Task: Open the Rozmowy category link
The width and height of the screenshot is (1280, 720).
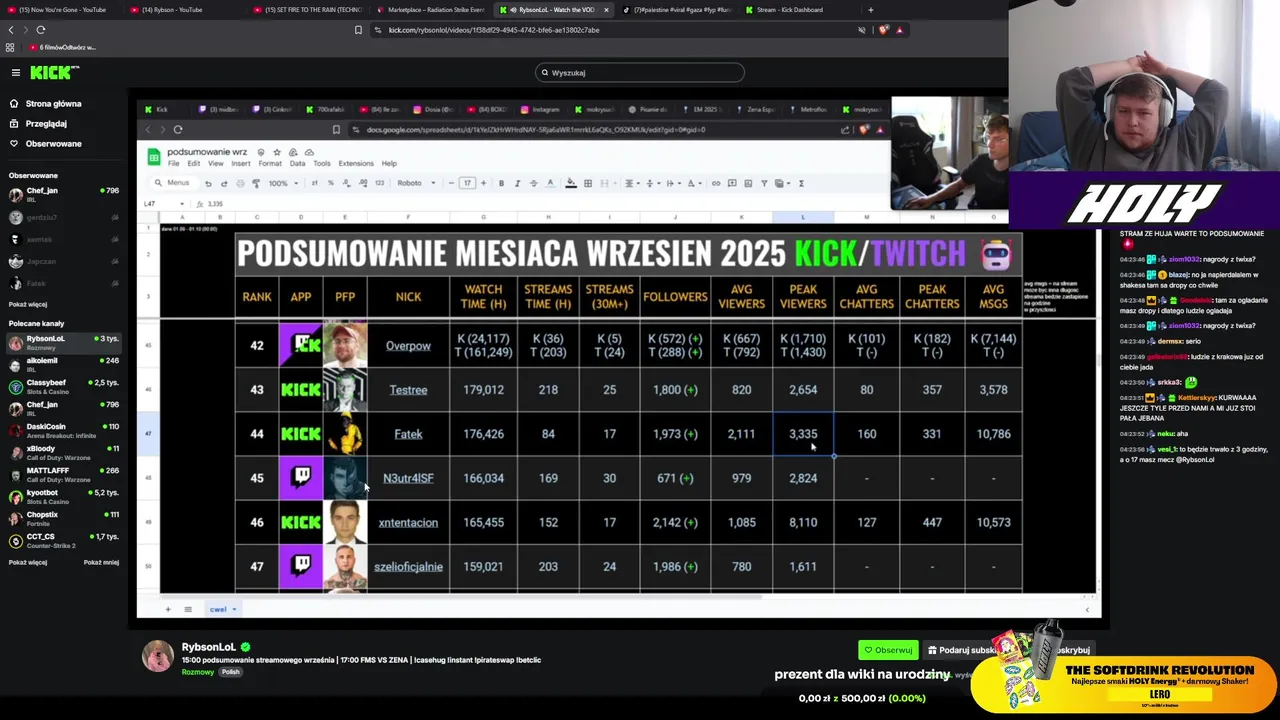Action: [x=197, y=672]
